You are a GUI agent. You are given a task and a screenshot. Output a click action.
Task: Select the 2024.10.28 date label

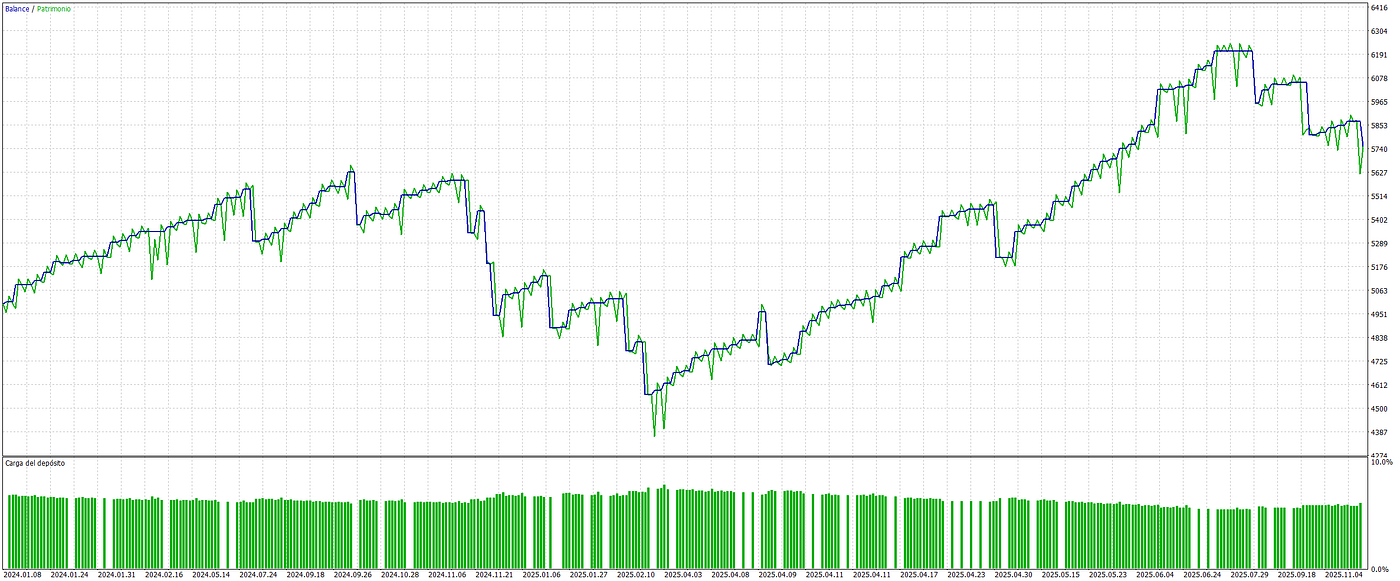[x=400, y=575]
